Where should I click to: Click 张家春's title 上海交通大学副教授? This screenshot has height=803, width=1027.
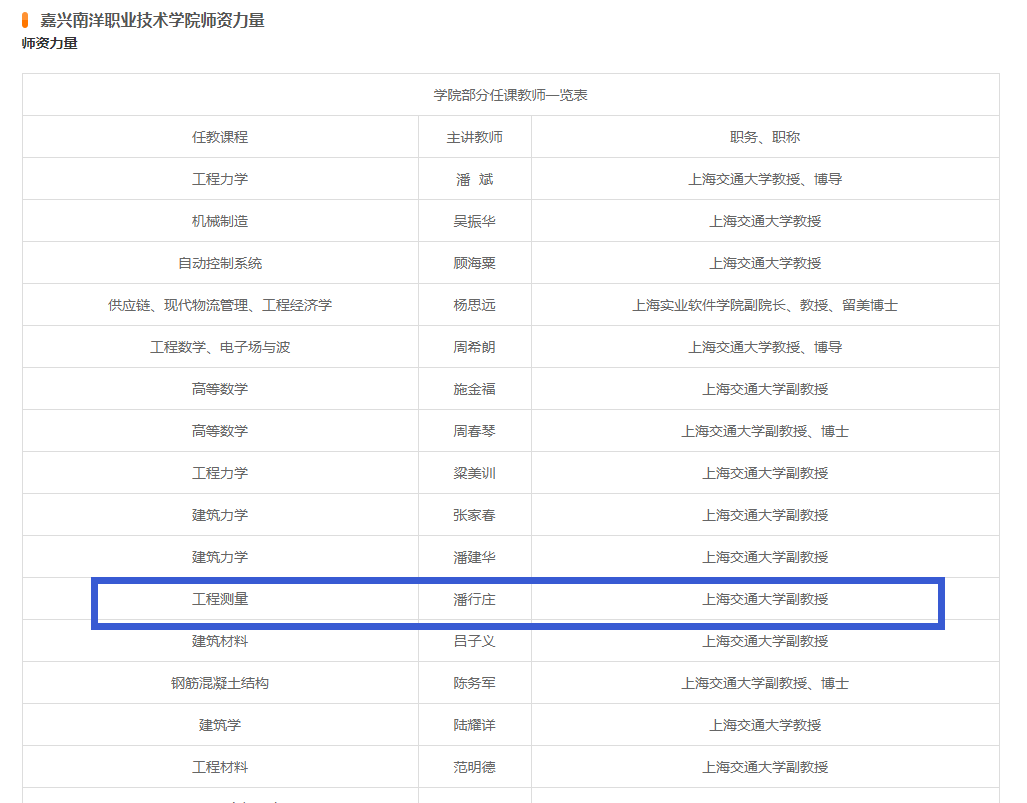click(x=765, y=515)
